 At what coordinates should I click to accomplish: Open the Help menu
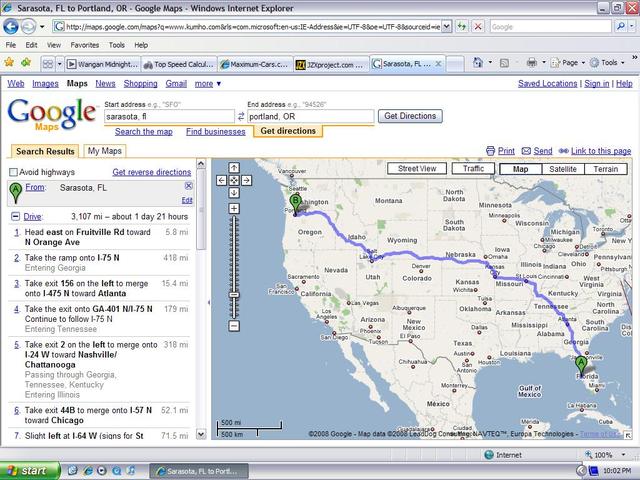(x=141, y=45)
